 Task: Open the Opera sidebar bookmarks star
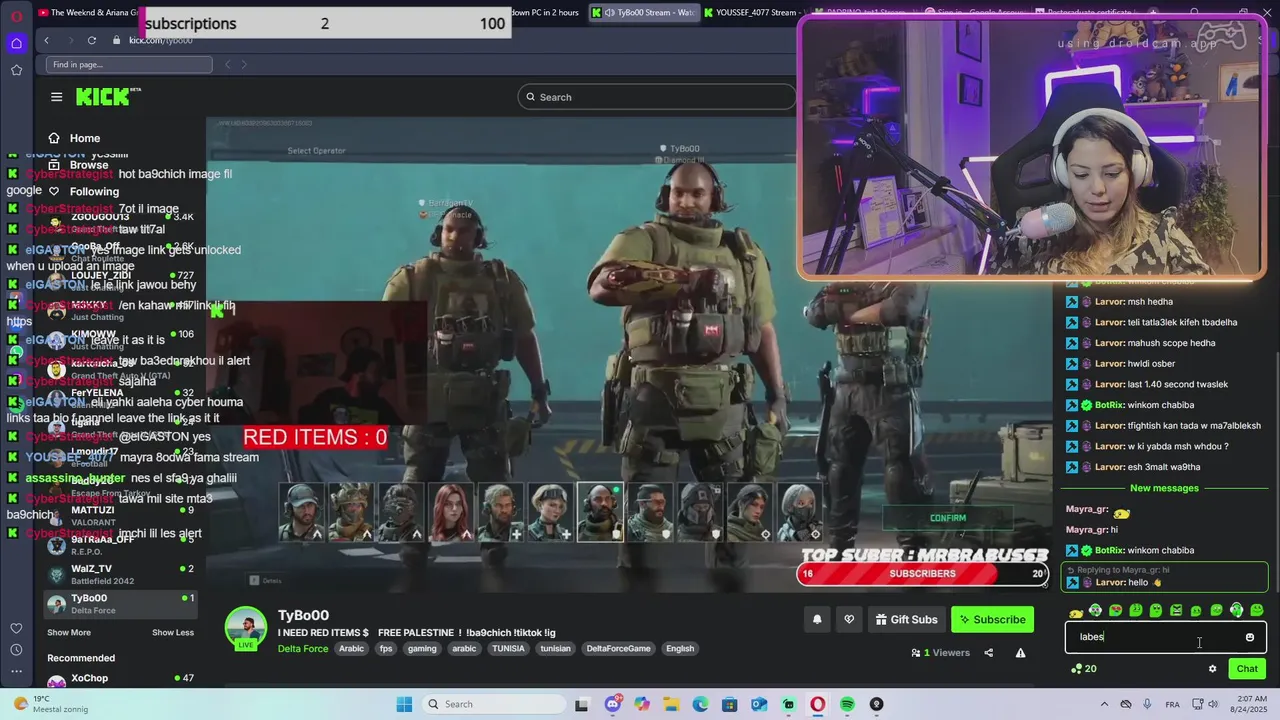tap(16, 70)
